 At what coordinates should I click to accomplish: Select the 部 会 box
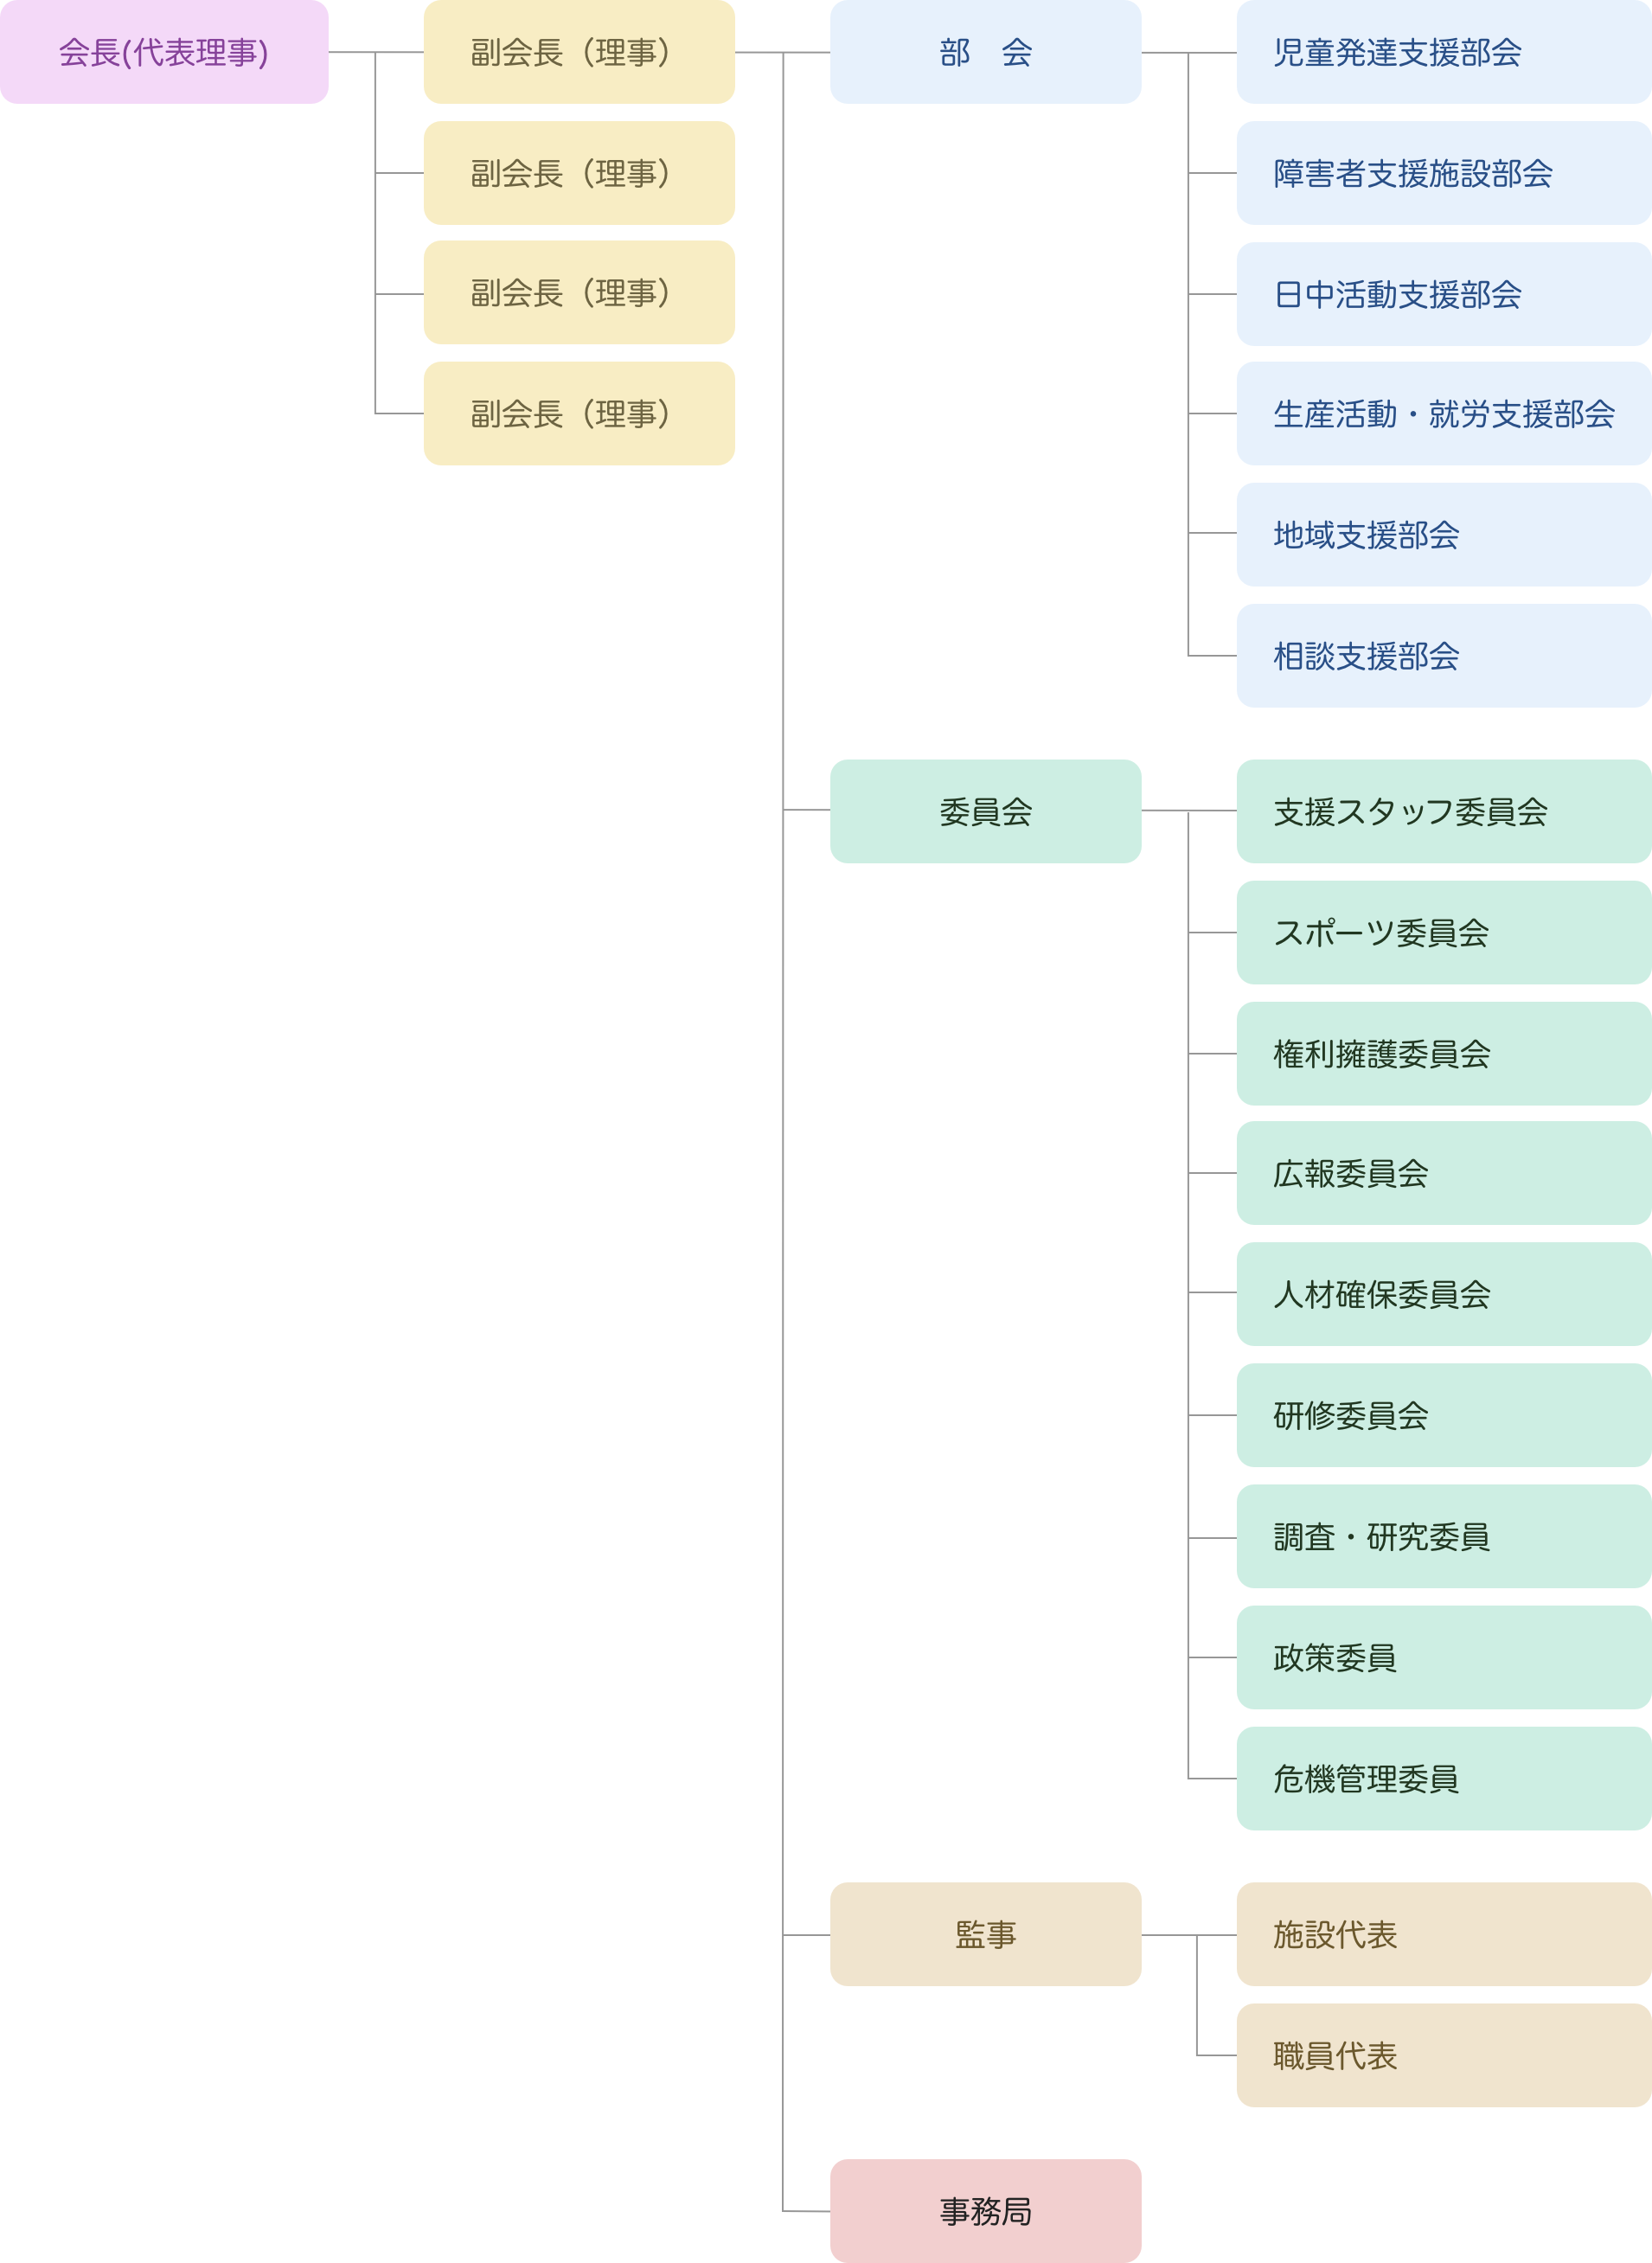pyautogui.click(x=985, y=52)
